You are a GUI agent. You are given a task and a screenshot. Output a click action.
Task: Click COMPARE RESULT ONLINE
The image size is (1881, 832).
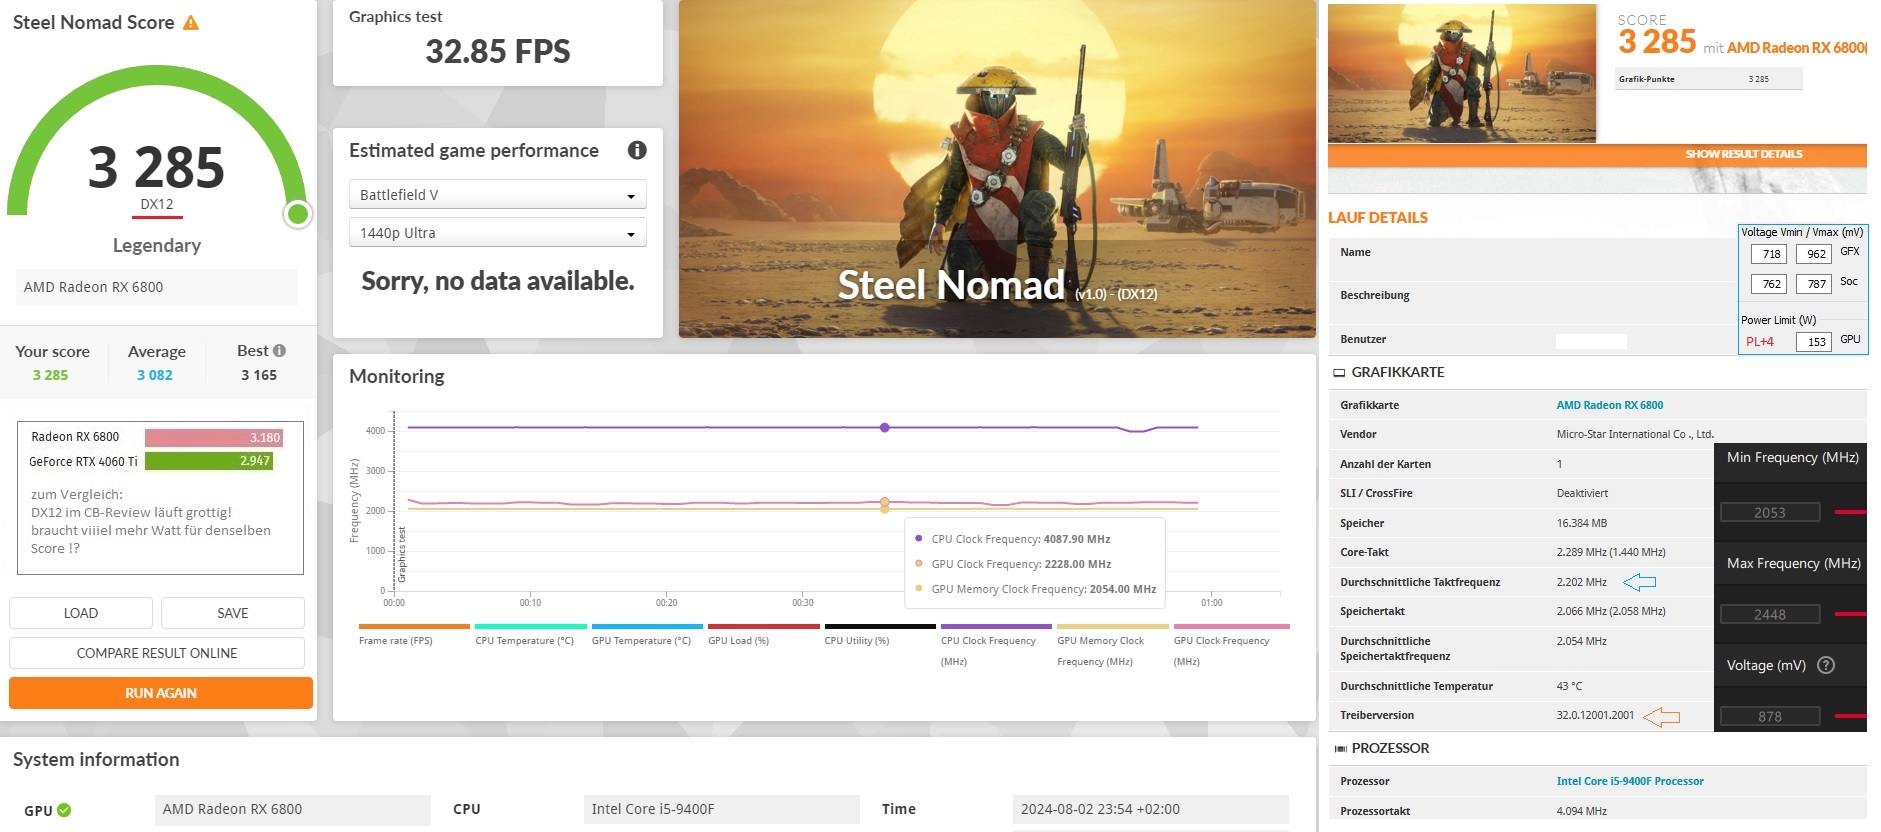pyautogui.click(x=157, y=653)
